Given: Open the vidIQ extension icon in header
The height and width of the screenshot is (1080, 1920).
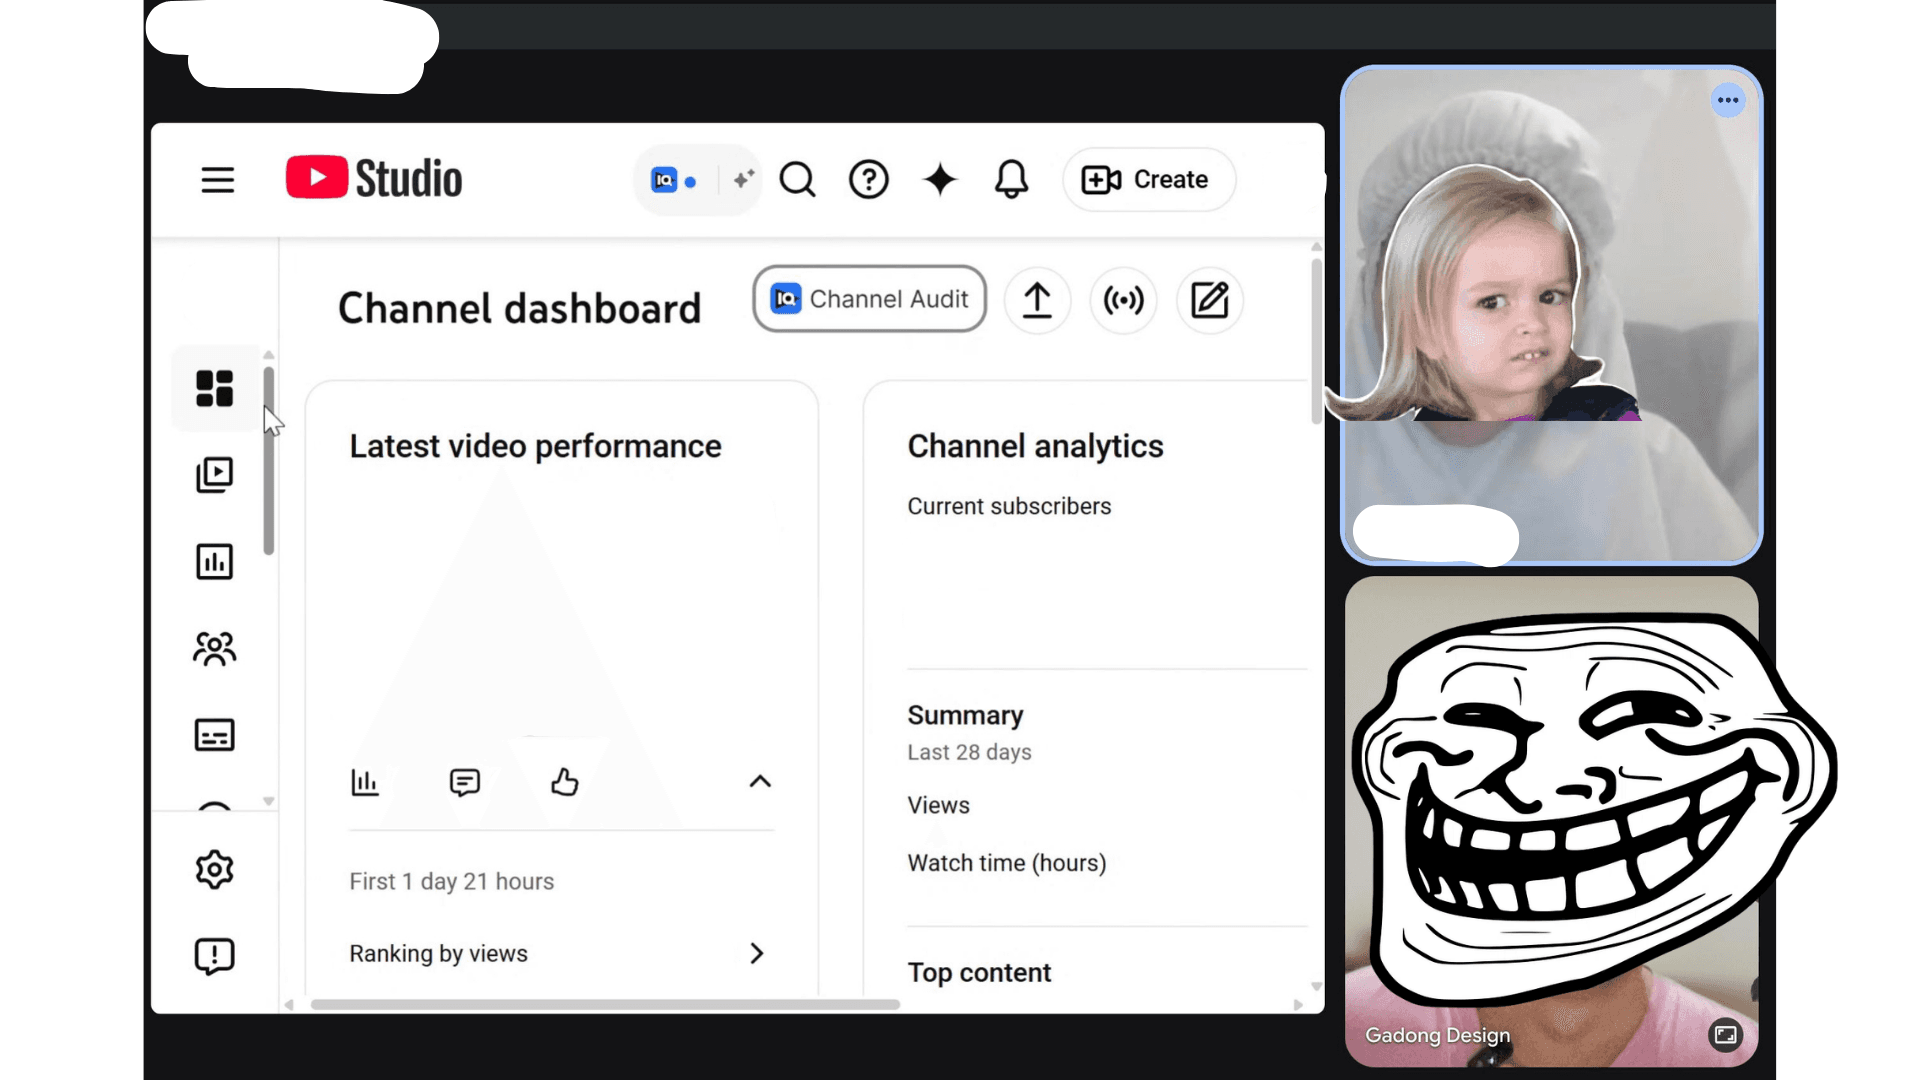Looking at the screenshot, I should pos(664,180).
